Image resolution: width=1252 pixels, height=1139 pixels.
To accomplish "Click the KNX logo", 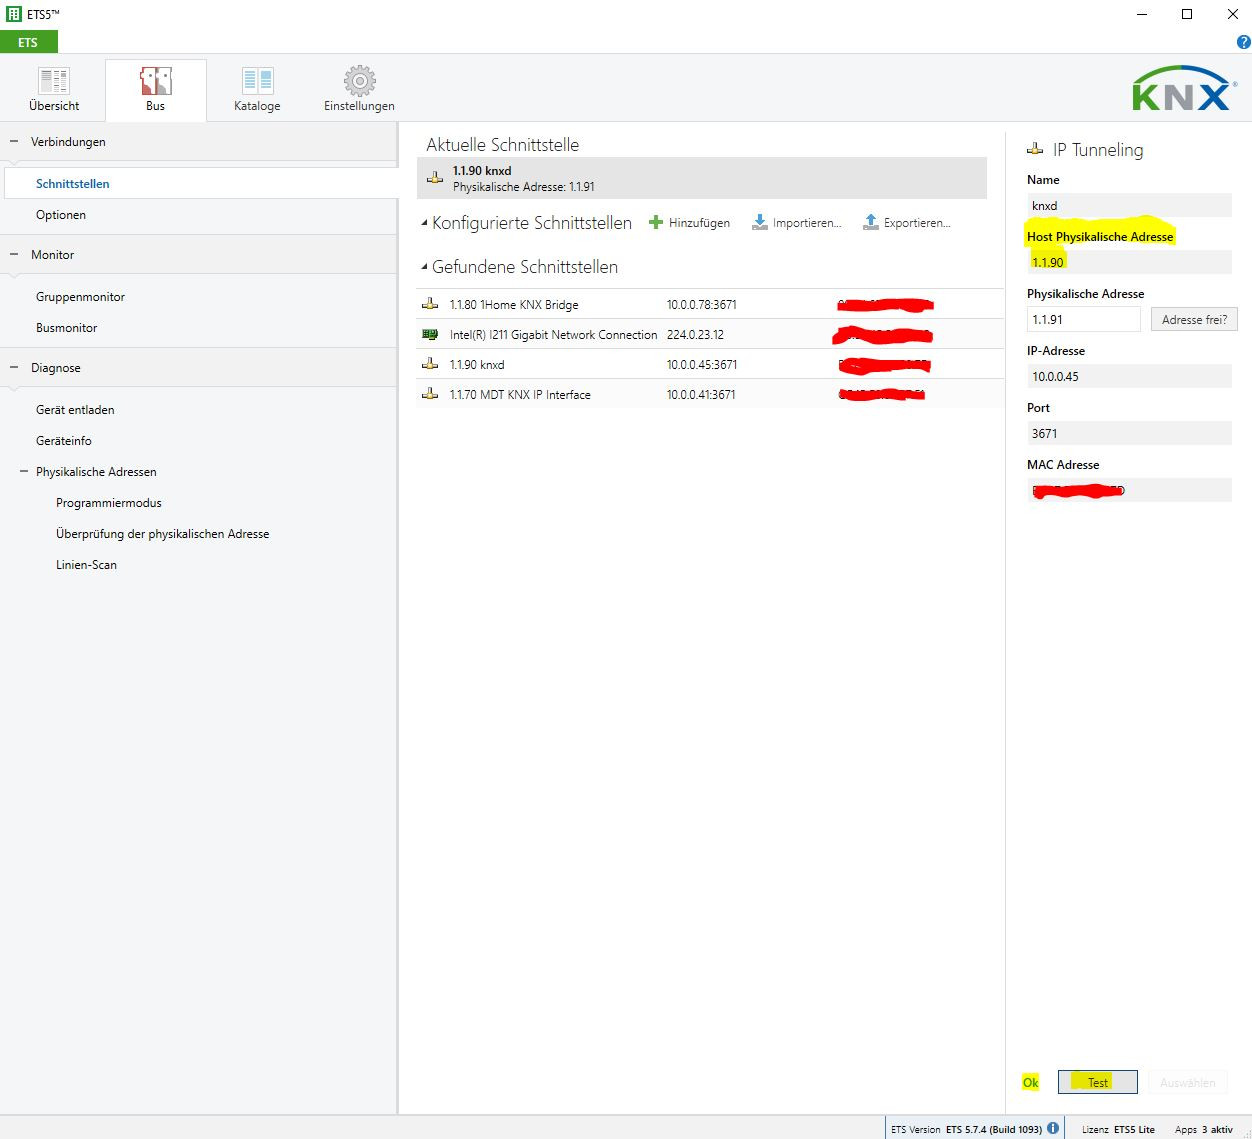I will coord(1184,89).
